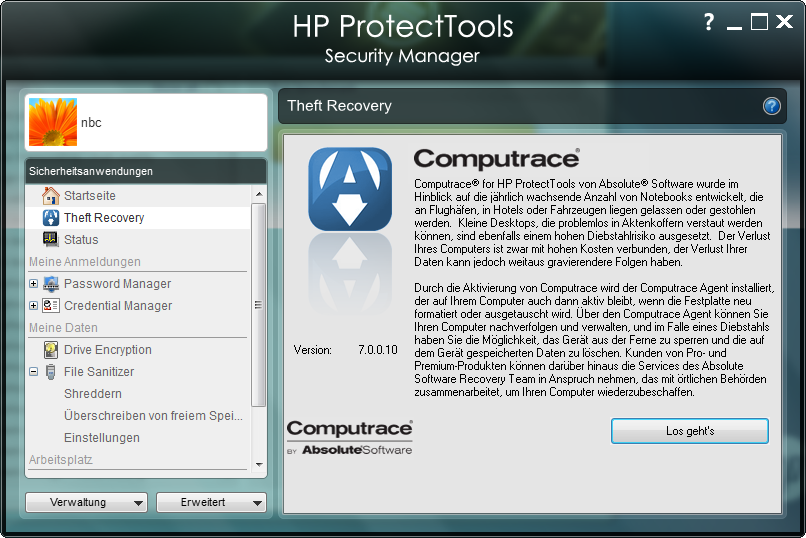Expand the Password Manager tree node

[x=33, y=284]
